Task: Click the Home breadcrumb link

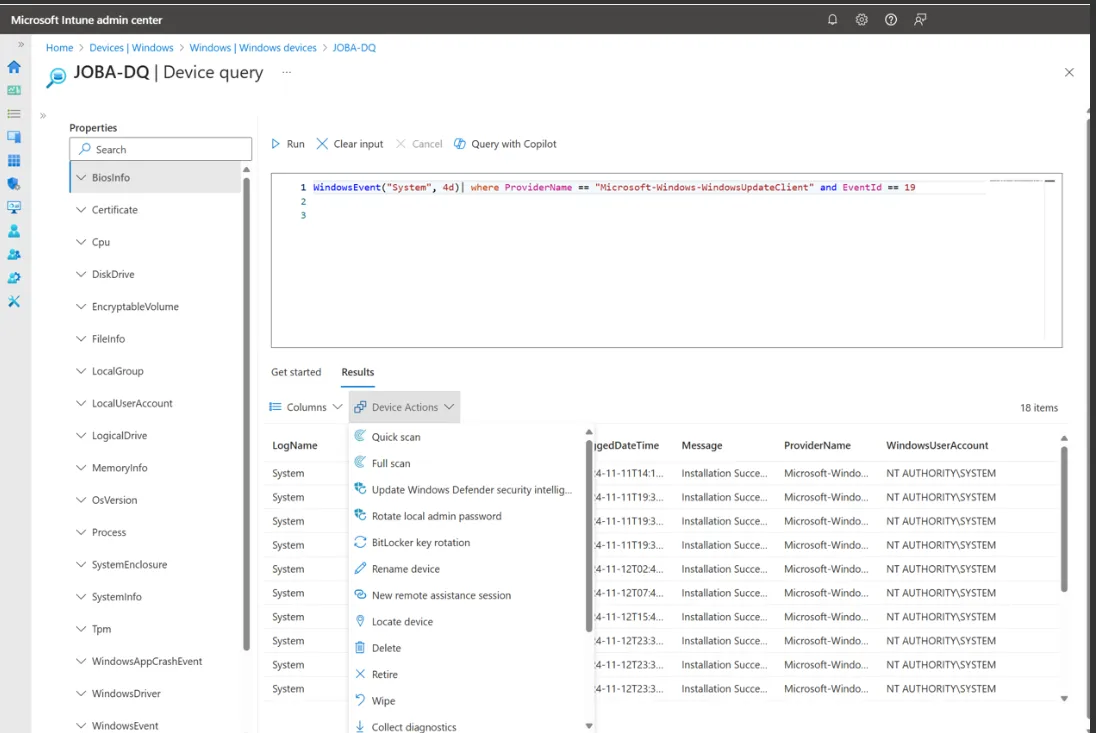Action: [59, 48]
